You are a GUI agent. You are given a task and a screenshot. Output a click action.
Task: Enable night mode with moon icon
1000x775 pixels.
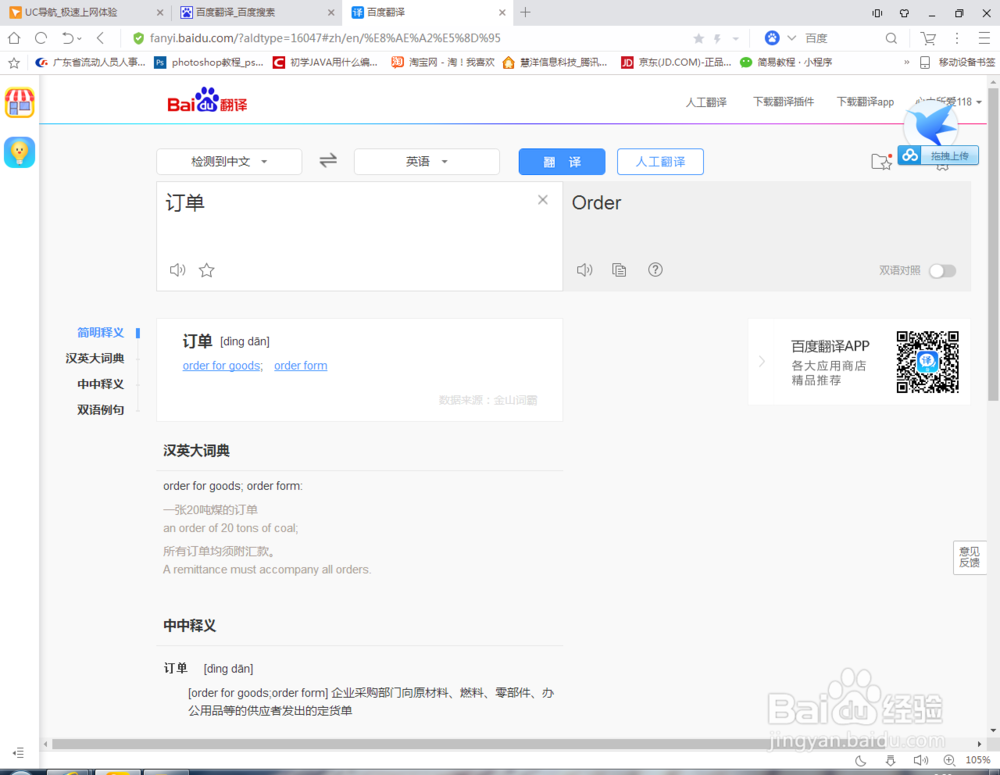(861, 761)
